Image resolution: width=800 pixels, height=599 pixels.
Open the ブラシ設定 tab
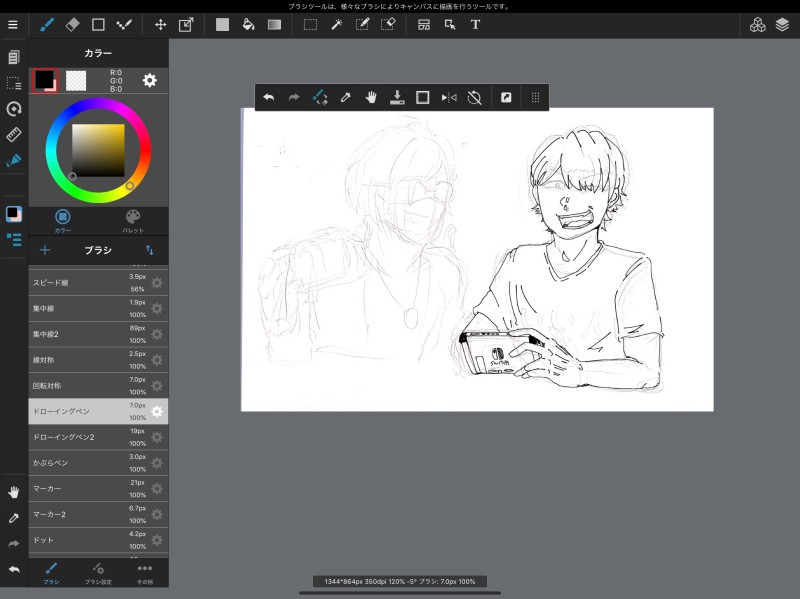[98, 572]
